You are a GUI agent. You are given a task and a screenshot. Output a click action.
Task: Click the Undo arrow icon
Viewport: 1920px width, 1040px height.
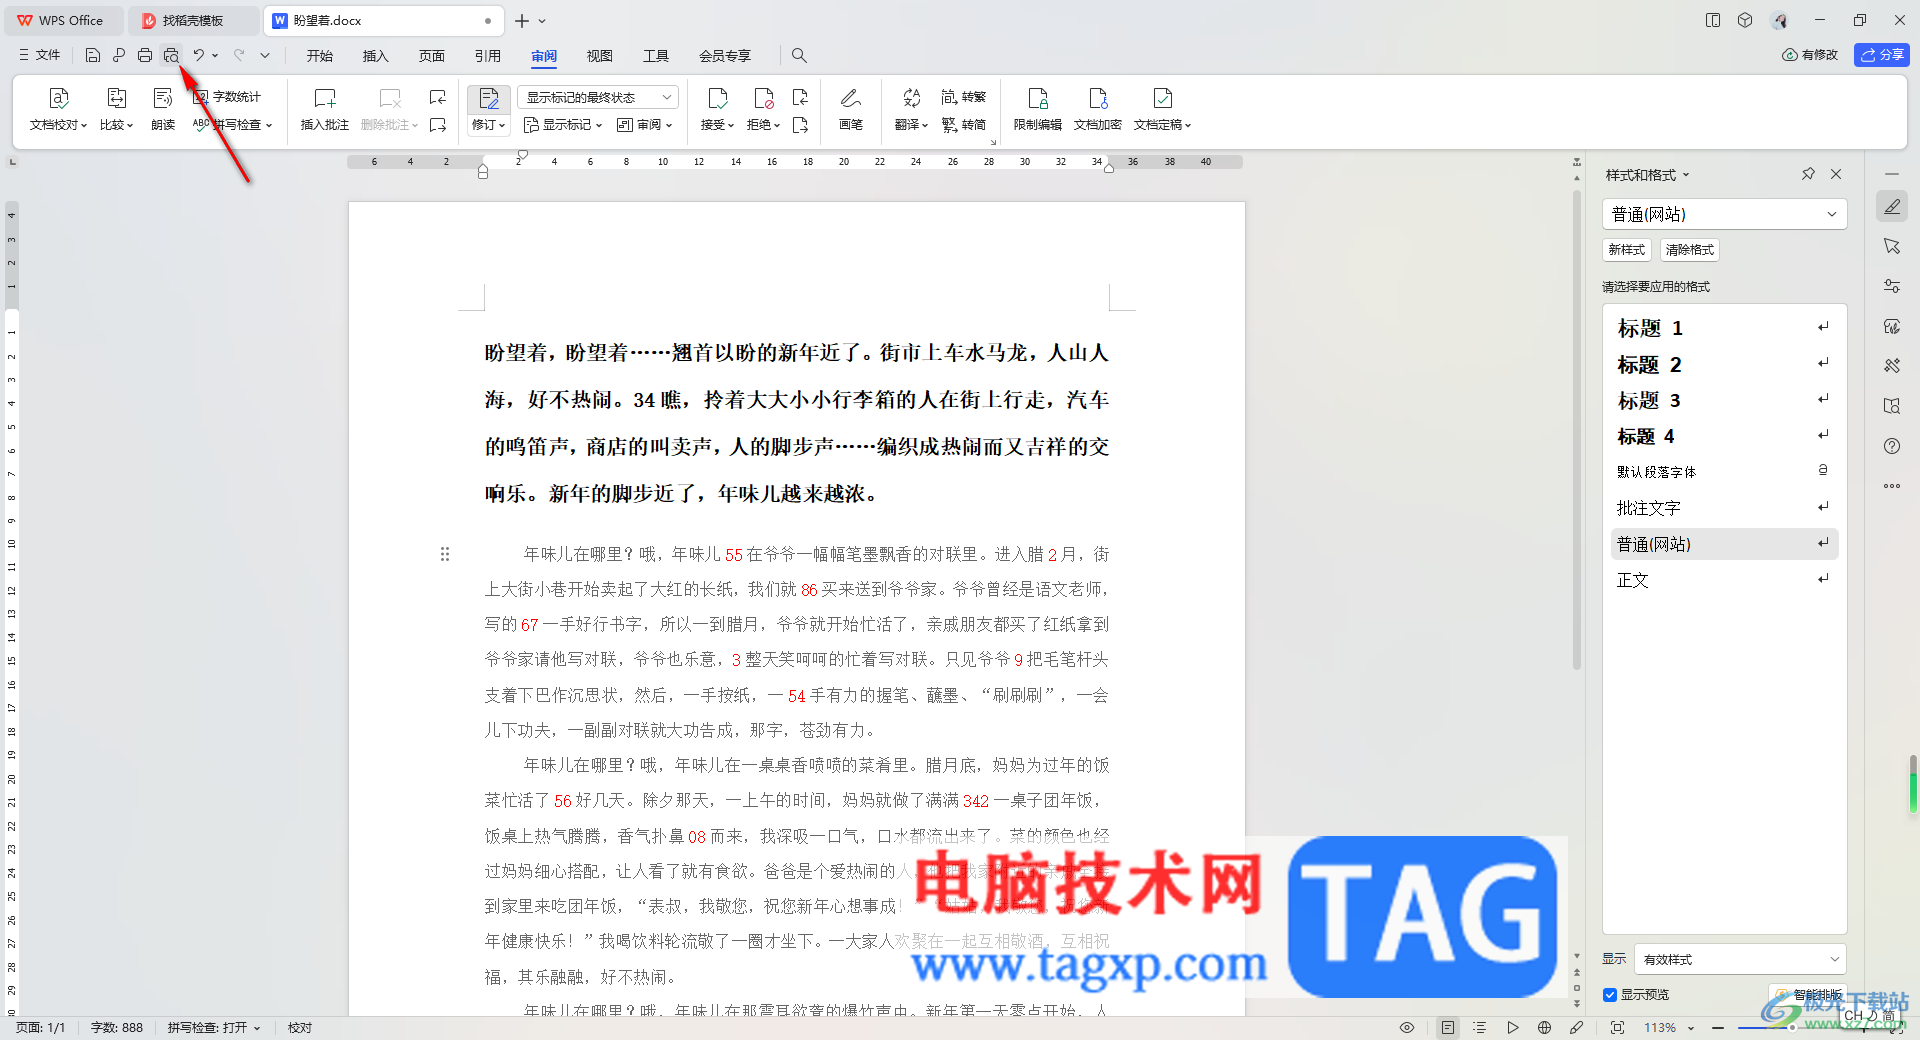tap(199, 55)
